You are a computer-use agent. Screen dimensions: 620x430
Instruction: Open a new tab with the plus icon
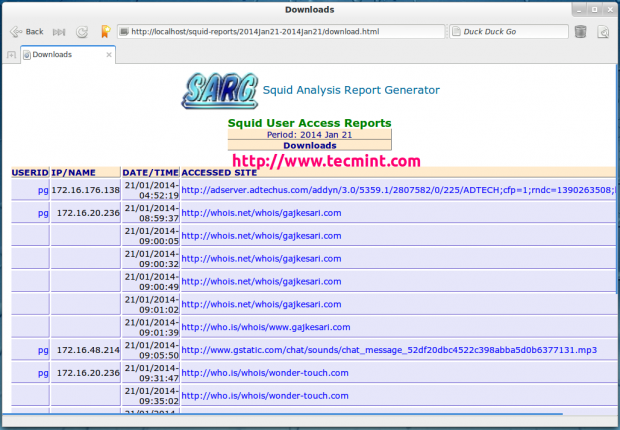tap(11, 55)
